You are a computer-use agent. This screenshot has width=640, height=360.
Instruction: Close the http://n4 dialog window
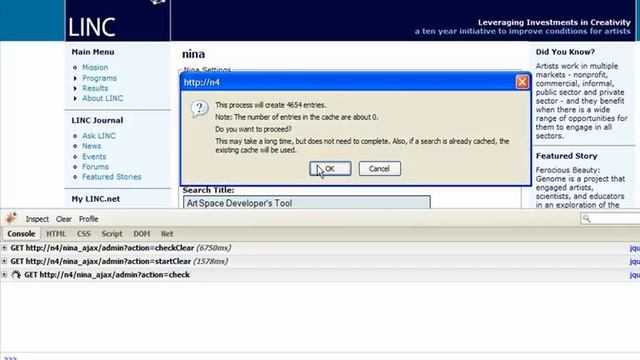coord(522,82)
